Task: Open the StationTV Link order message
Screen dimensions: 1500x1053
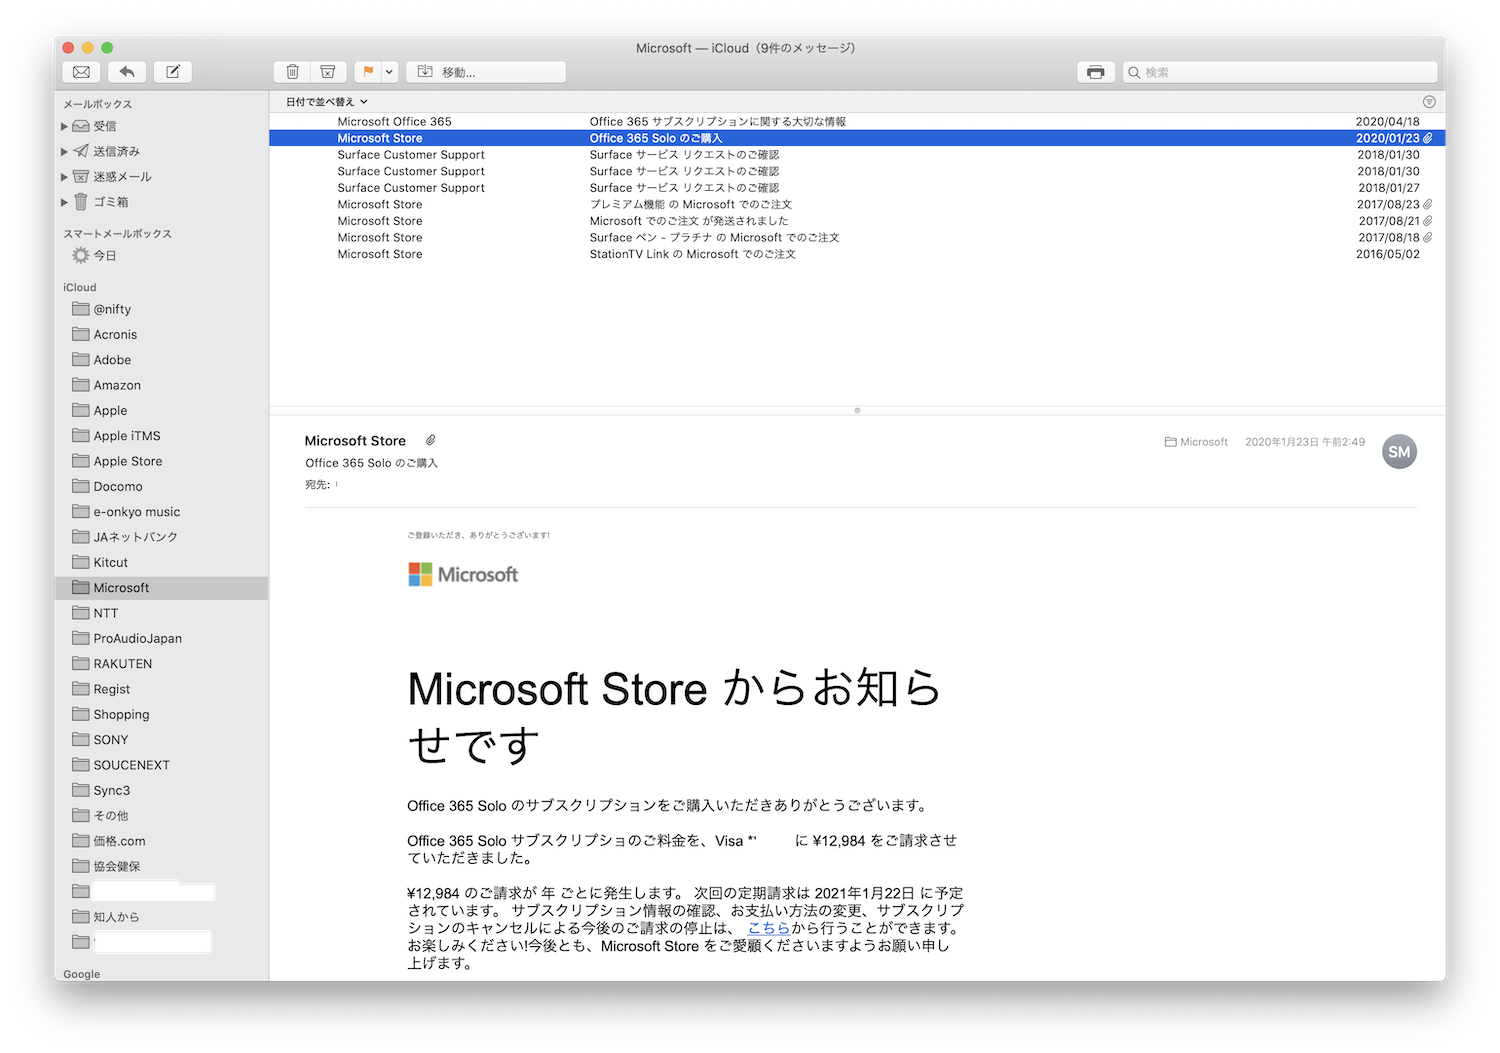Action: pos(857,254)
